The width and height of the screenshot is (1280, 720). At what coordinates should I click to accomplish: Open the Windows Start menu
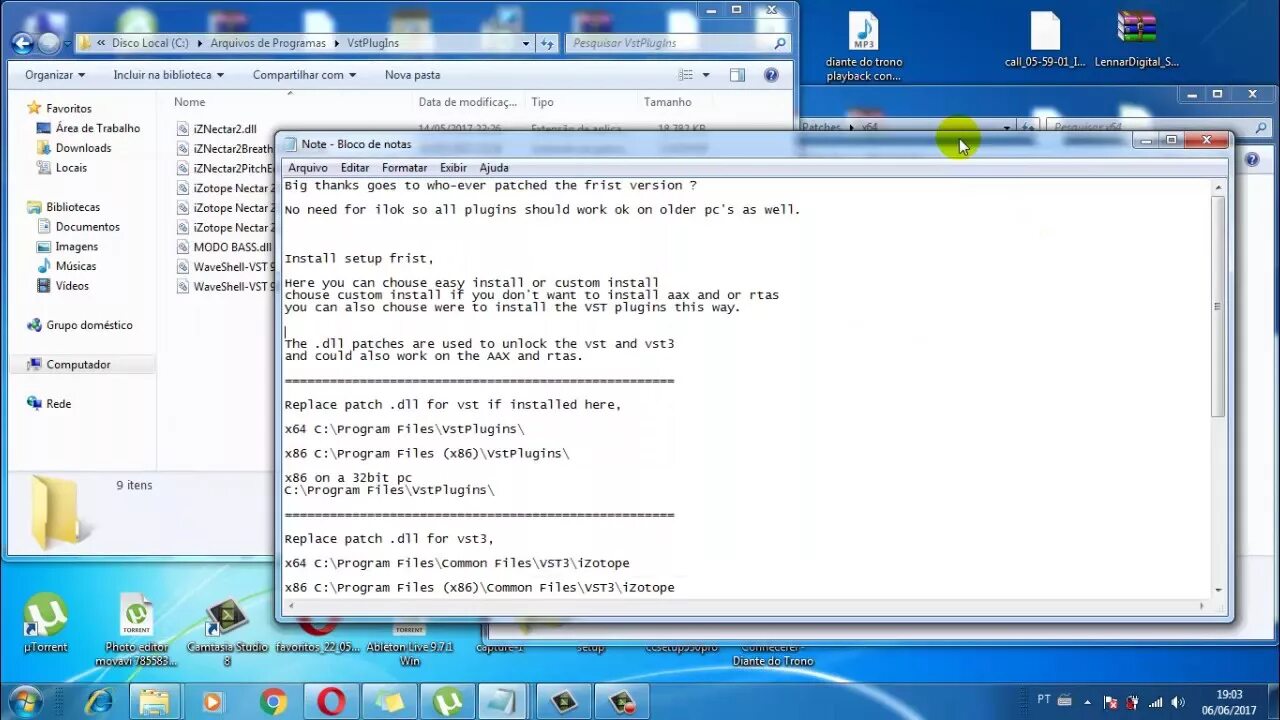25,701
